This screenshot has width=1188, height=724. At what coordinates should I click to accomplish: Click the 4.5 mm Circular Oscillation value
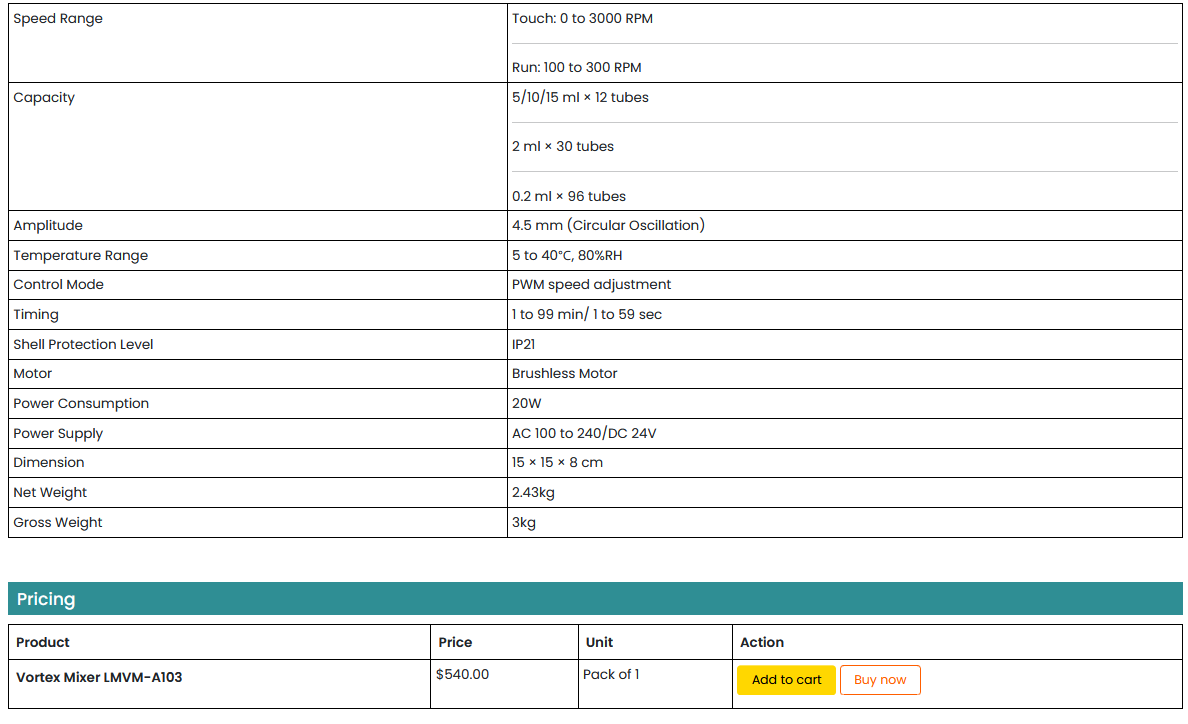coord(608,226)
